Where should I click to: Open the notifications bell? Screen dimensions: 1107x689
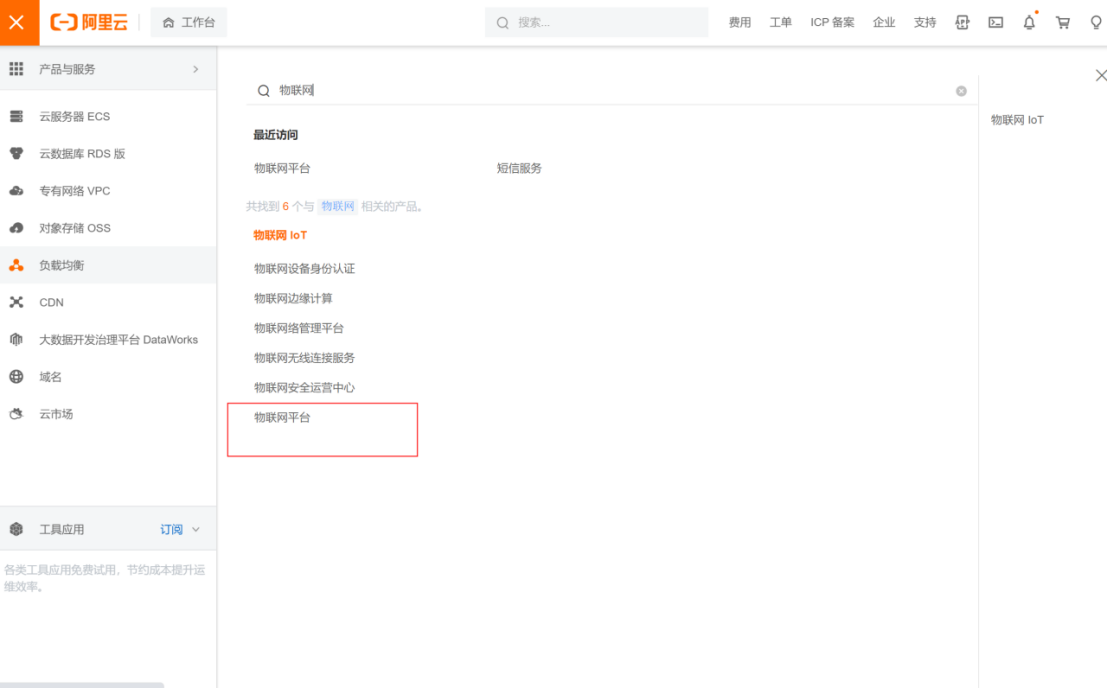point(1028,22)
